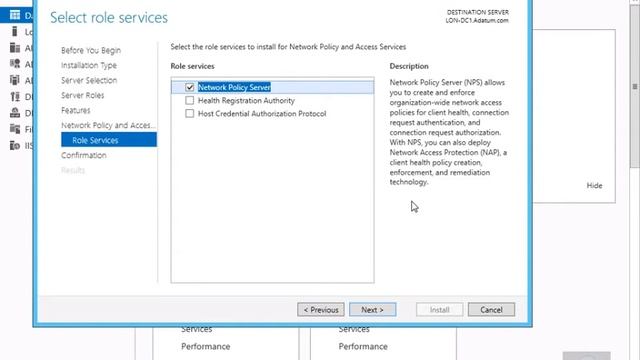Open DHCP icon in Server Manager sidebar
The width and height of the screenshot is (640, 360).
tap(15, 96)
